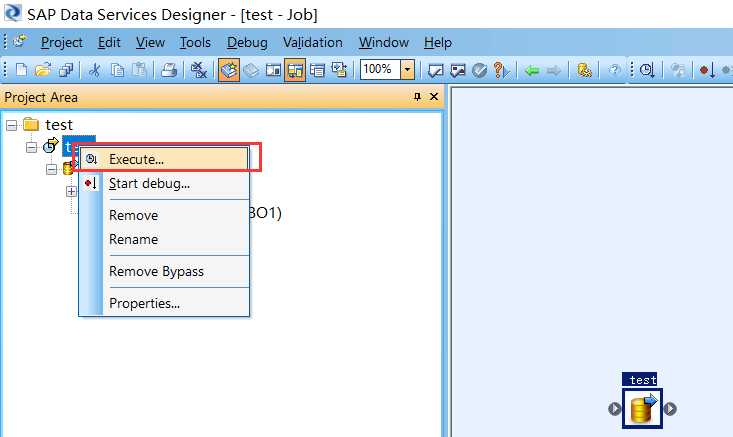
Task: Click the left connector of test data flow
Action: [x=615, y=409]
